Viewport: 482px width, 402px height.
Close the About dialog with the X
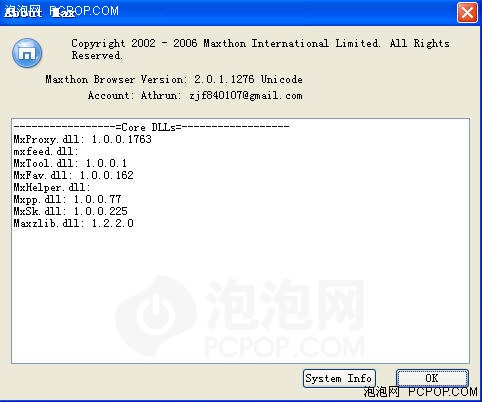pyautogui.click(x=467, y=13)
